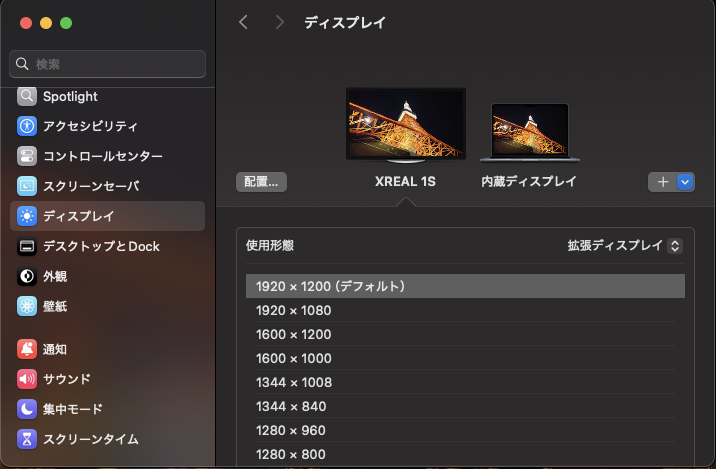Click the plus button to add display
Image resolution: width=716 pixels, height=469 pixels.
click(663, 182)
